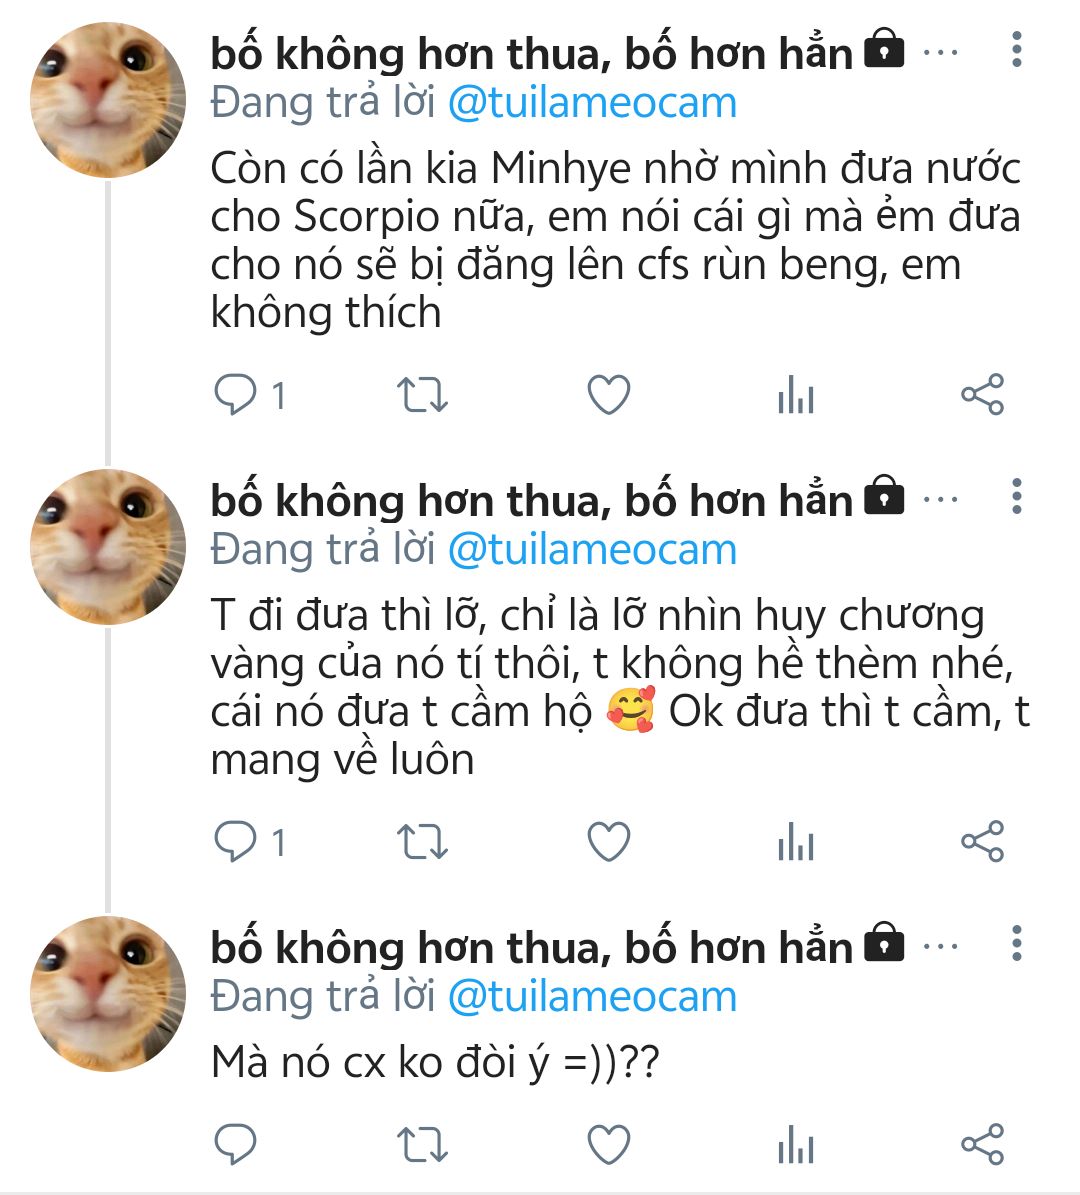The width and height of the screenshot is (1080, 1195).
Task: Reply to the tweet about huy chương vàng
Action: pos(236,842)
